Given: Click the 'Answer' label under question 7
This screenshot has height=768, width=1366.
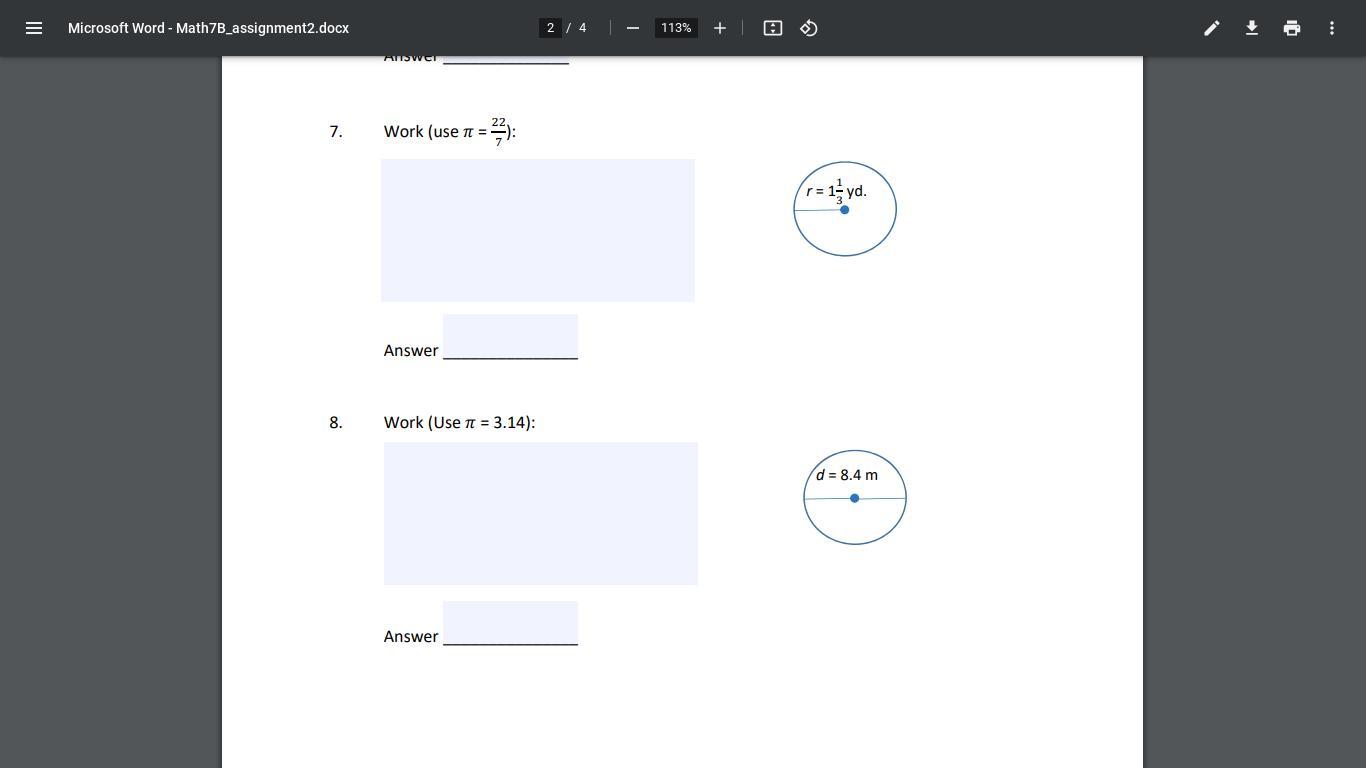Looking at the screenshot, I should tap(411, 351).
